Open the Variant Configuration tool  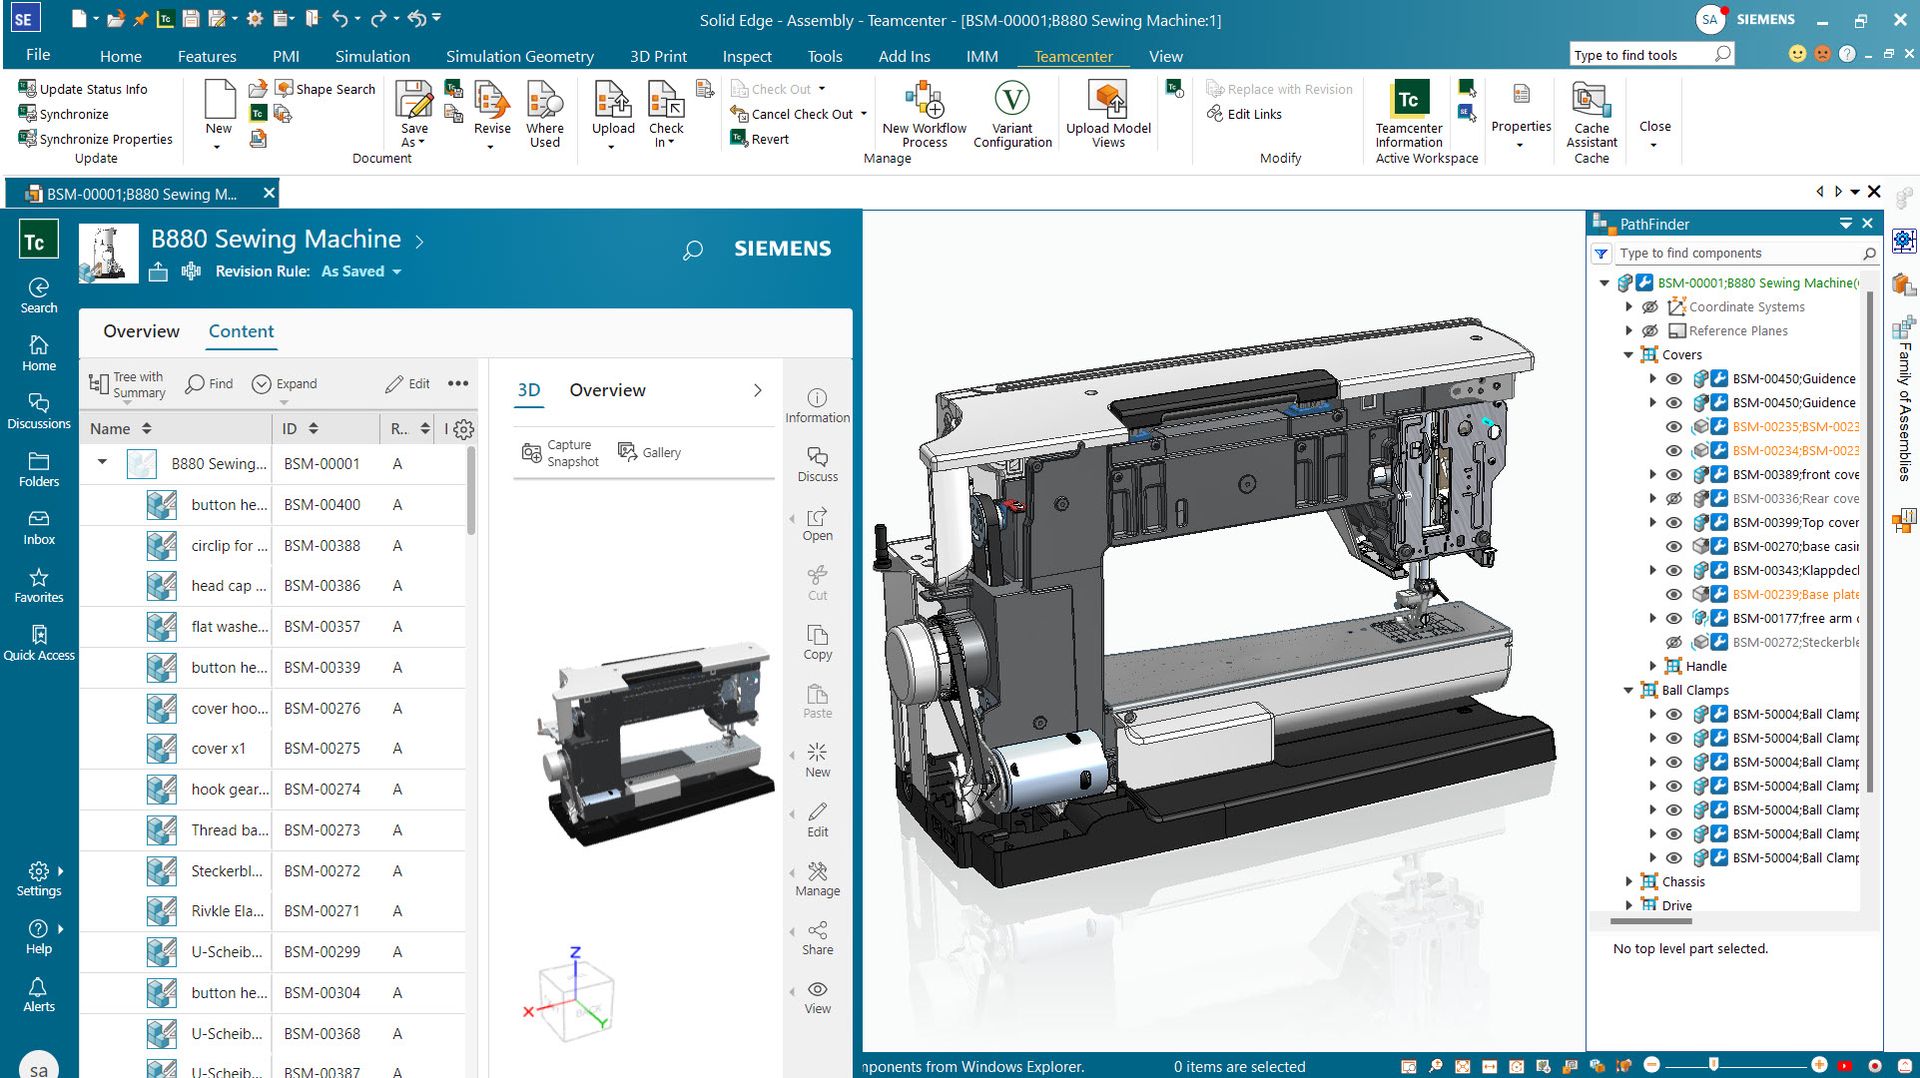coord(1012,113)
